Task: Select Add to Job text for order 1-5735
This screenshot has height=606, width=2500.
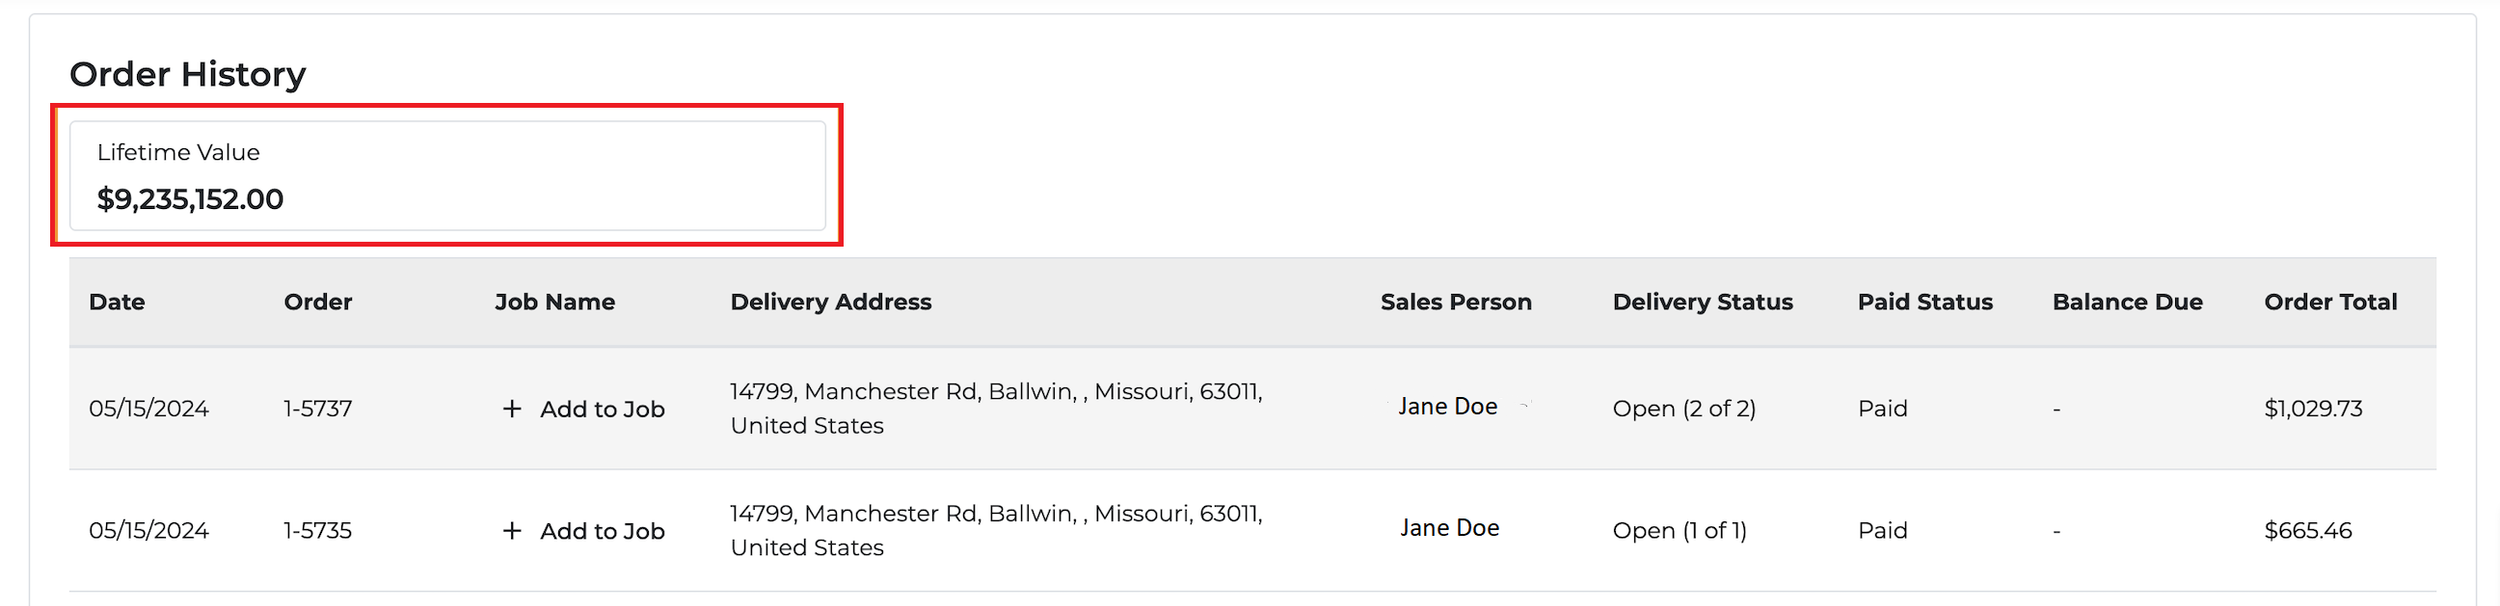Action: coord(602,531)
